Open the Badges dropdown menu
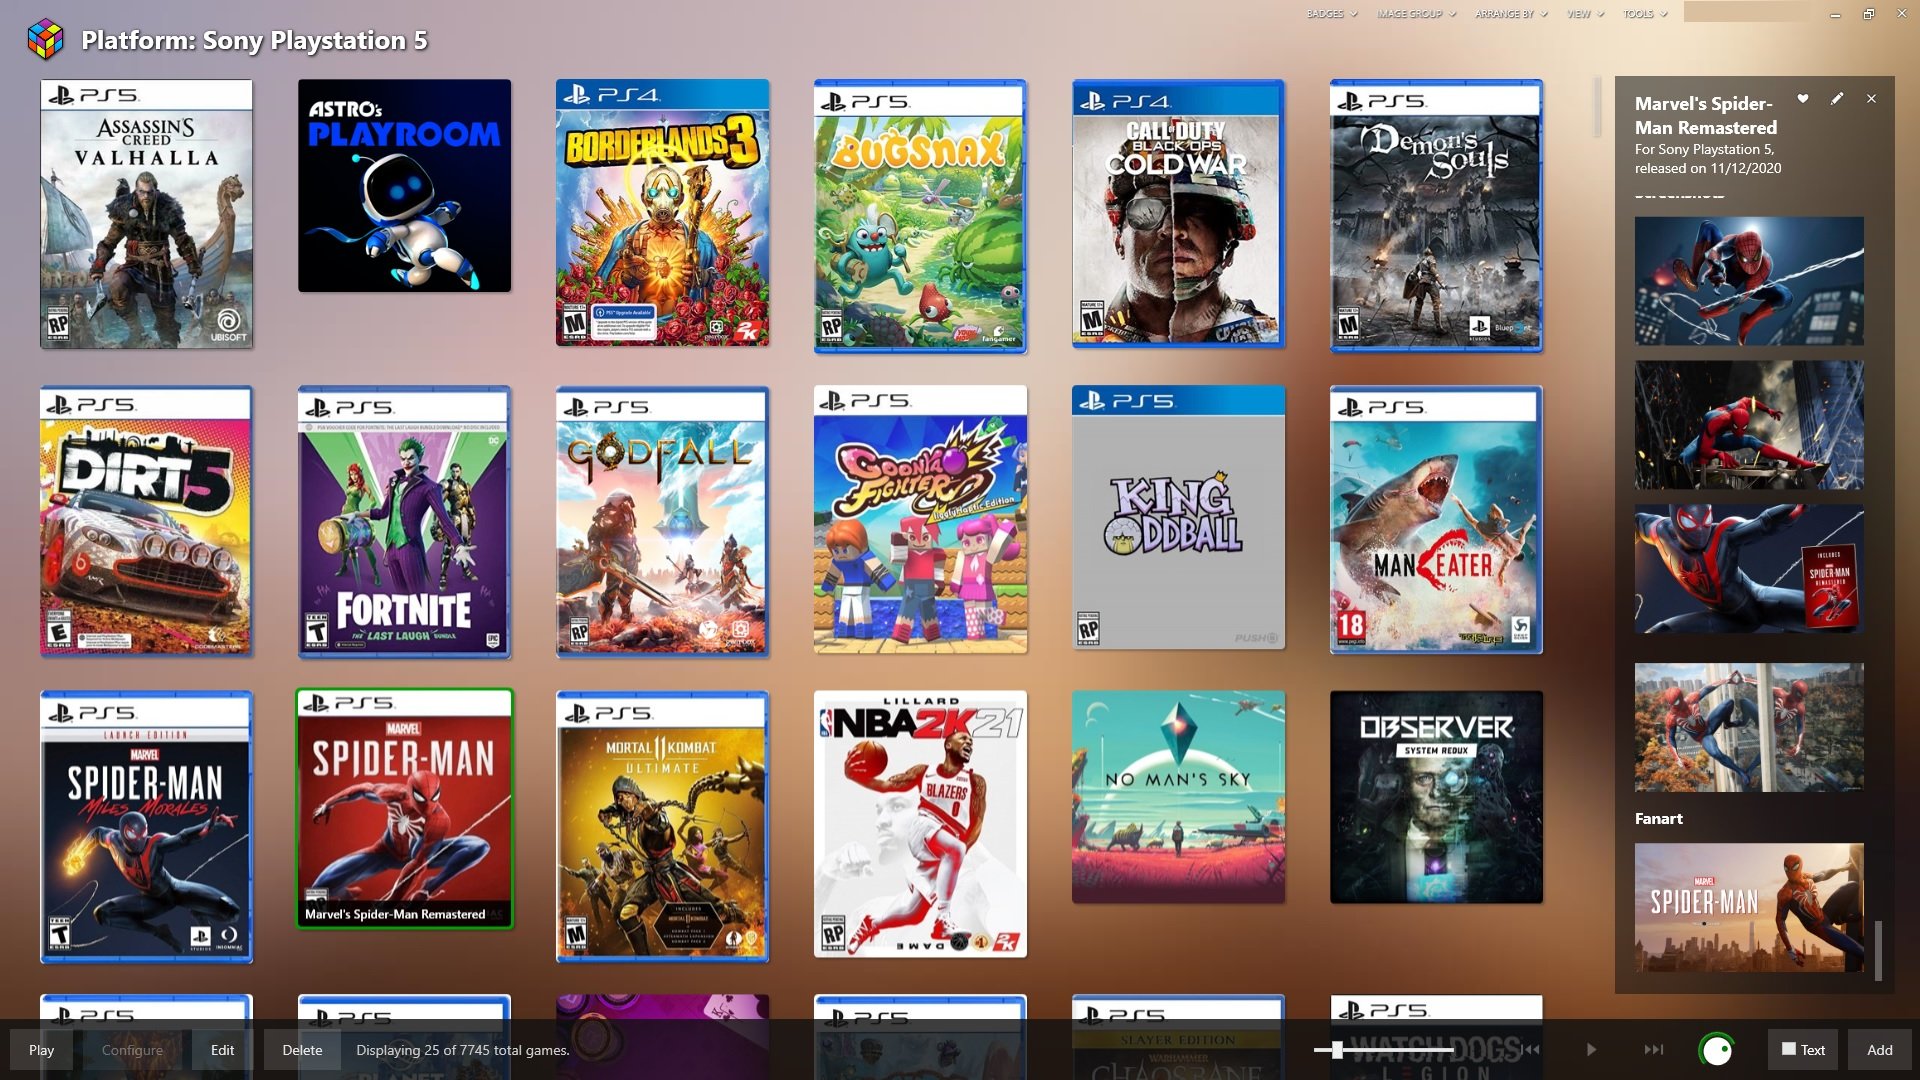The height and width of the screenshot is (1080, 1920). 1331,14
